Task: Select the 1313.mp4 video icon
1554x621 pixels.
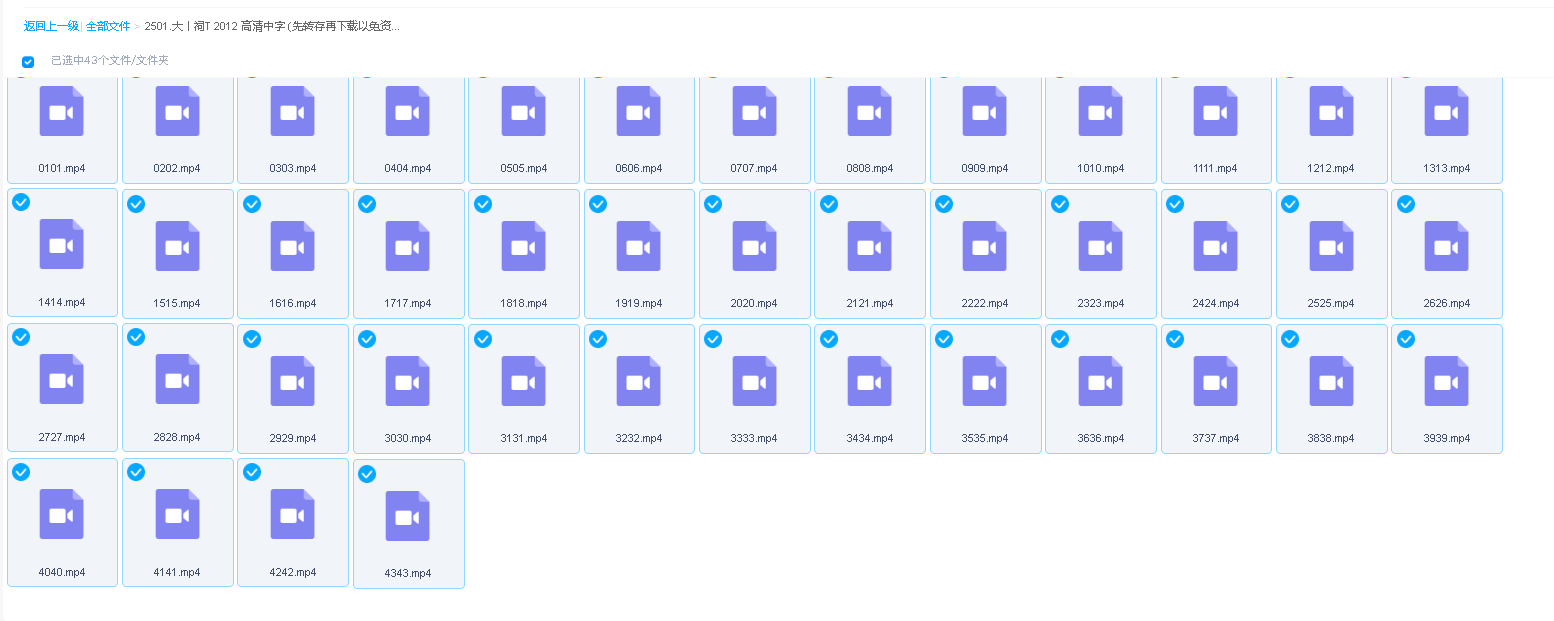Action: click(1446, 112)
